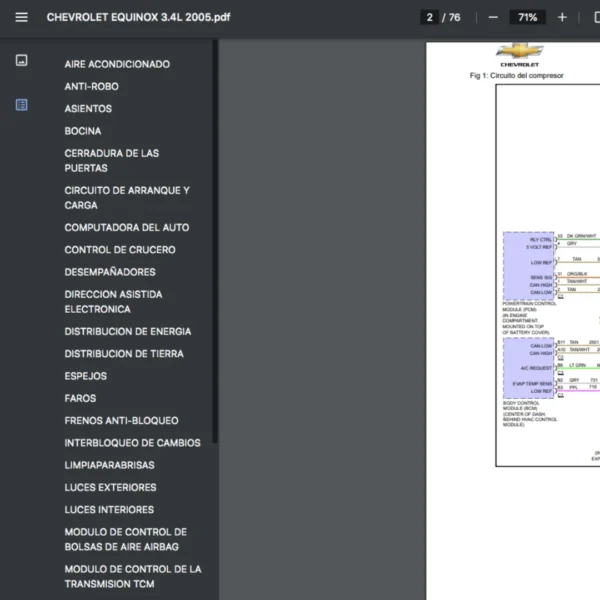Switch sidebar to thumbnails view

pos(21,60)
